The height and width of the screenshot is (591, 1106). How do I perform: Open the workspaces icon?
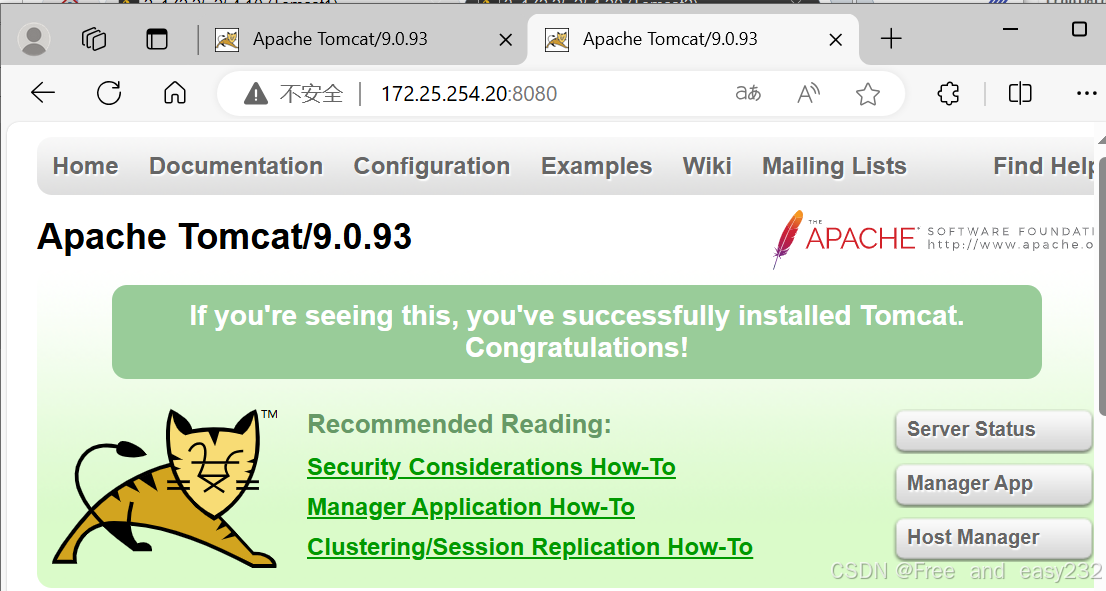coord(94,39)
